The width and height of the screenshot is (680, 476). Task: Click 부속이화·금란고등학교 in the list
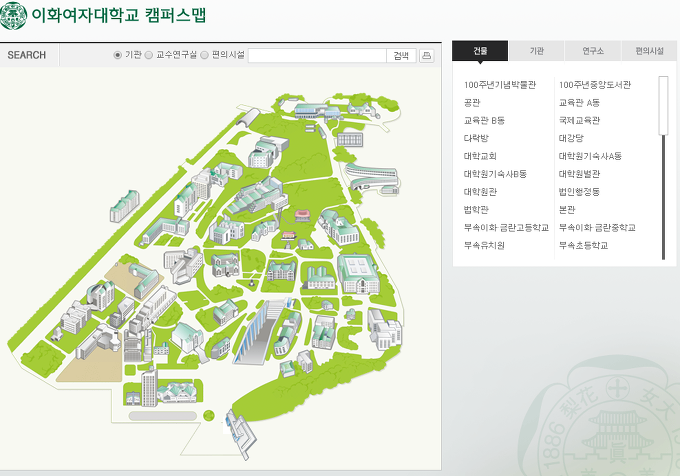coord(506,228)
